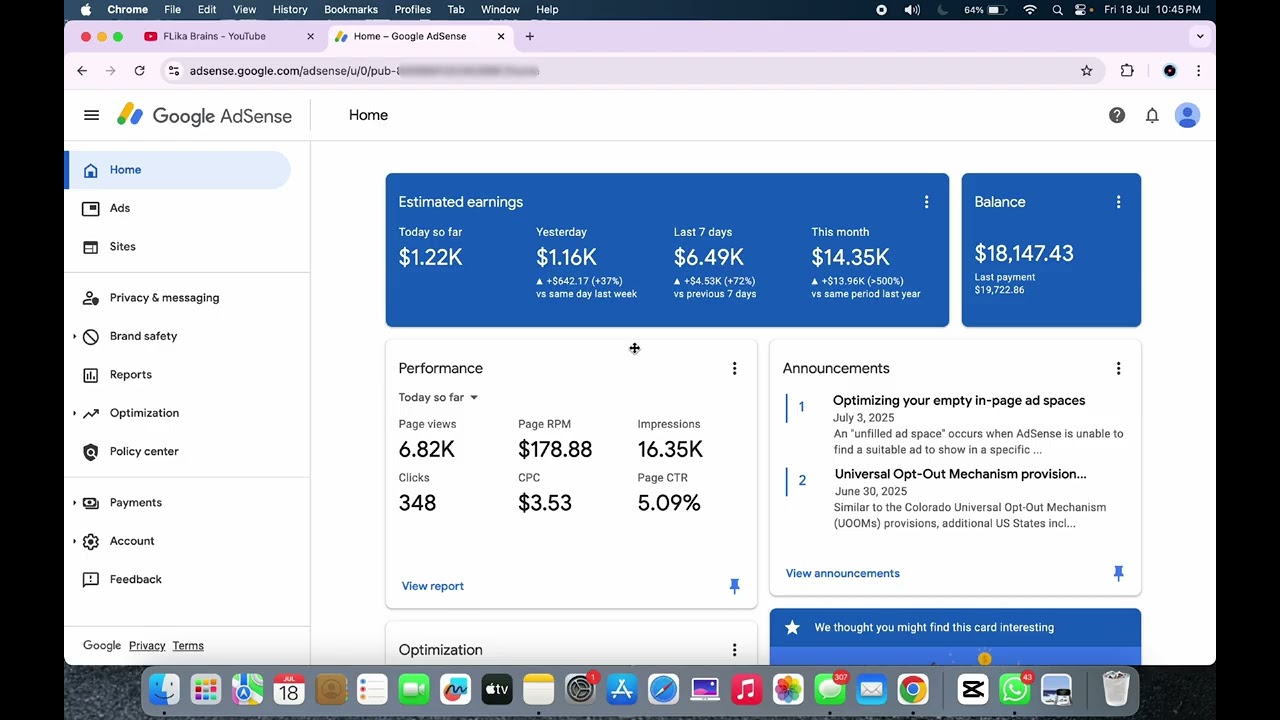This screenshot has width=1280, height=720.
Task: Open Optimizing your empty in-page ad spaces announcement
Action: click(x=959, y=400)
